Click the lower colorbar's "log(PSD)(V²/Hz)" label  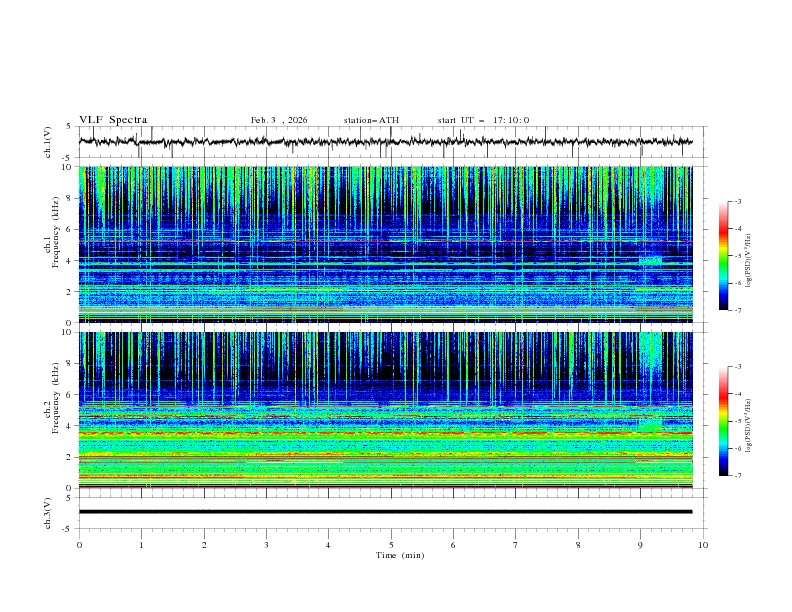point(749,425)
